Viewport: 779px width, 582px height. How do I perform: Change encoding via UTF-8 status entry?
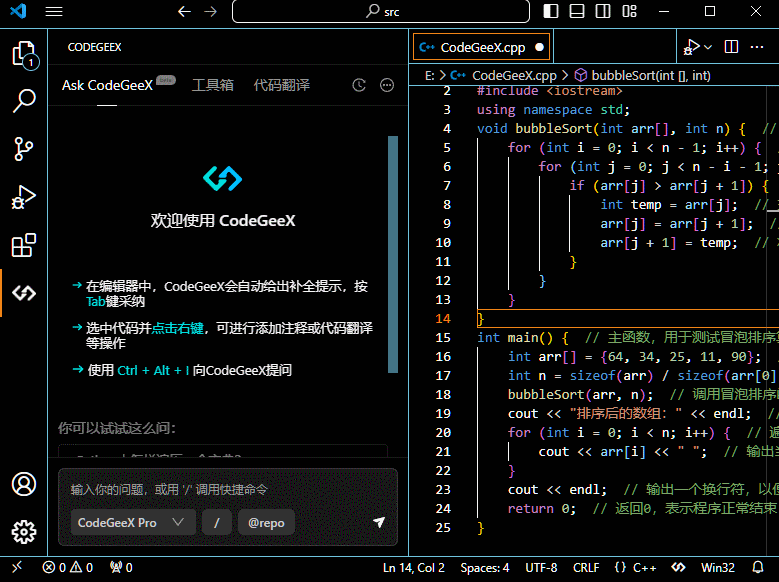click(541, 568)
